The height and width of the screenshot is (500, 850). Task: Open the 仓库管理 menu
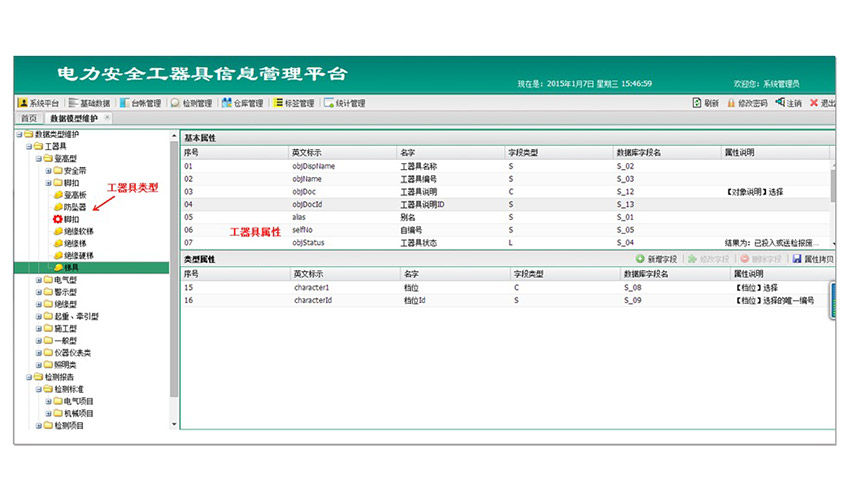(242, 103)
